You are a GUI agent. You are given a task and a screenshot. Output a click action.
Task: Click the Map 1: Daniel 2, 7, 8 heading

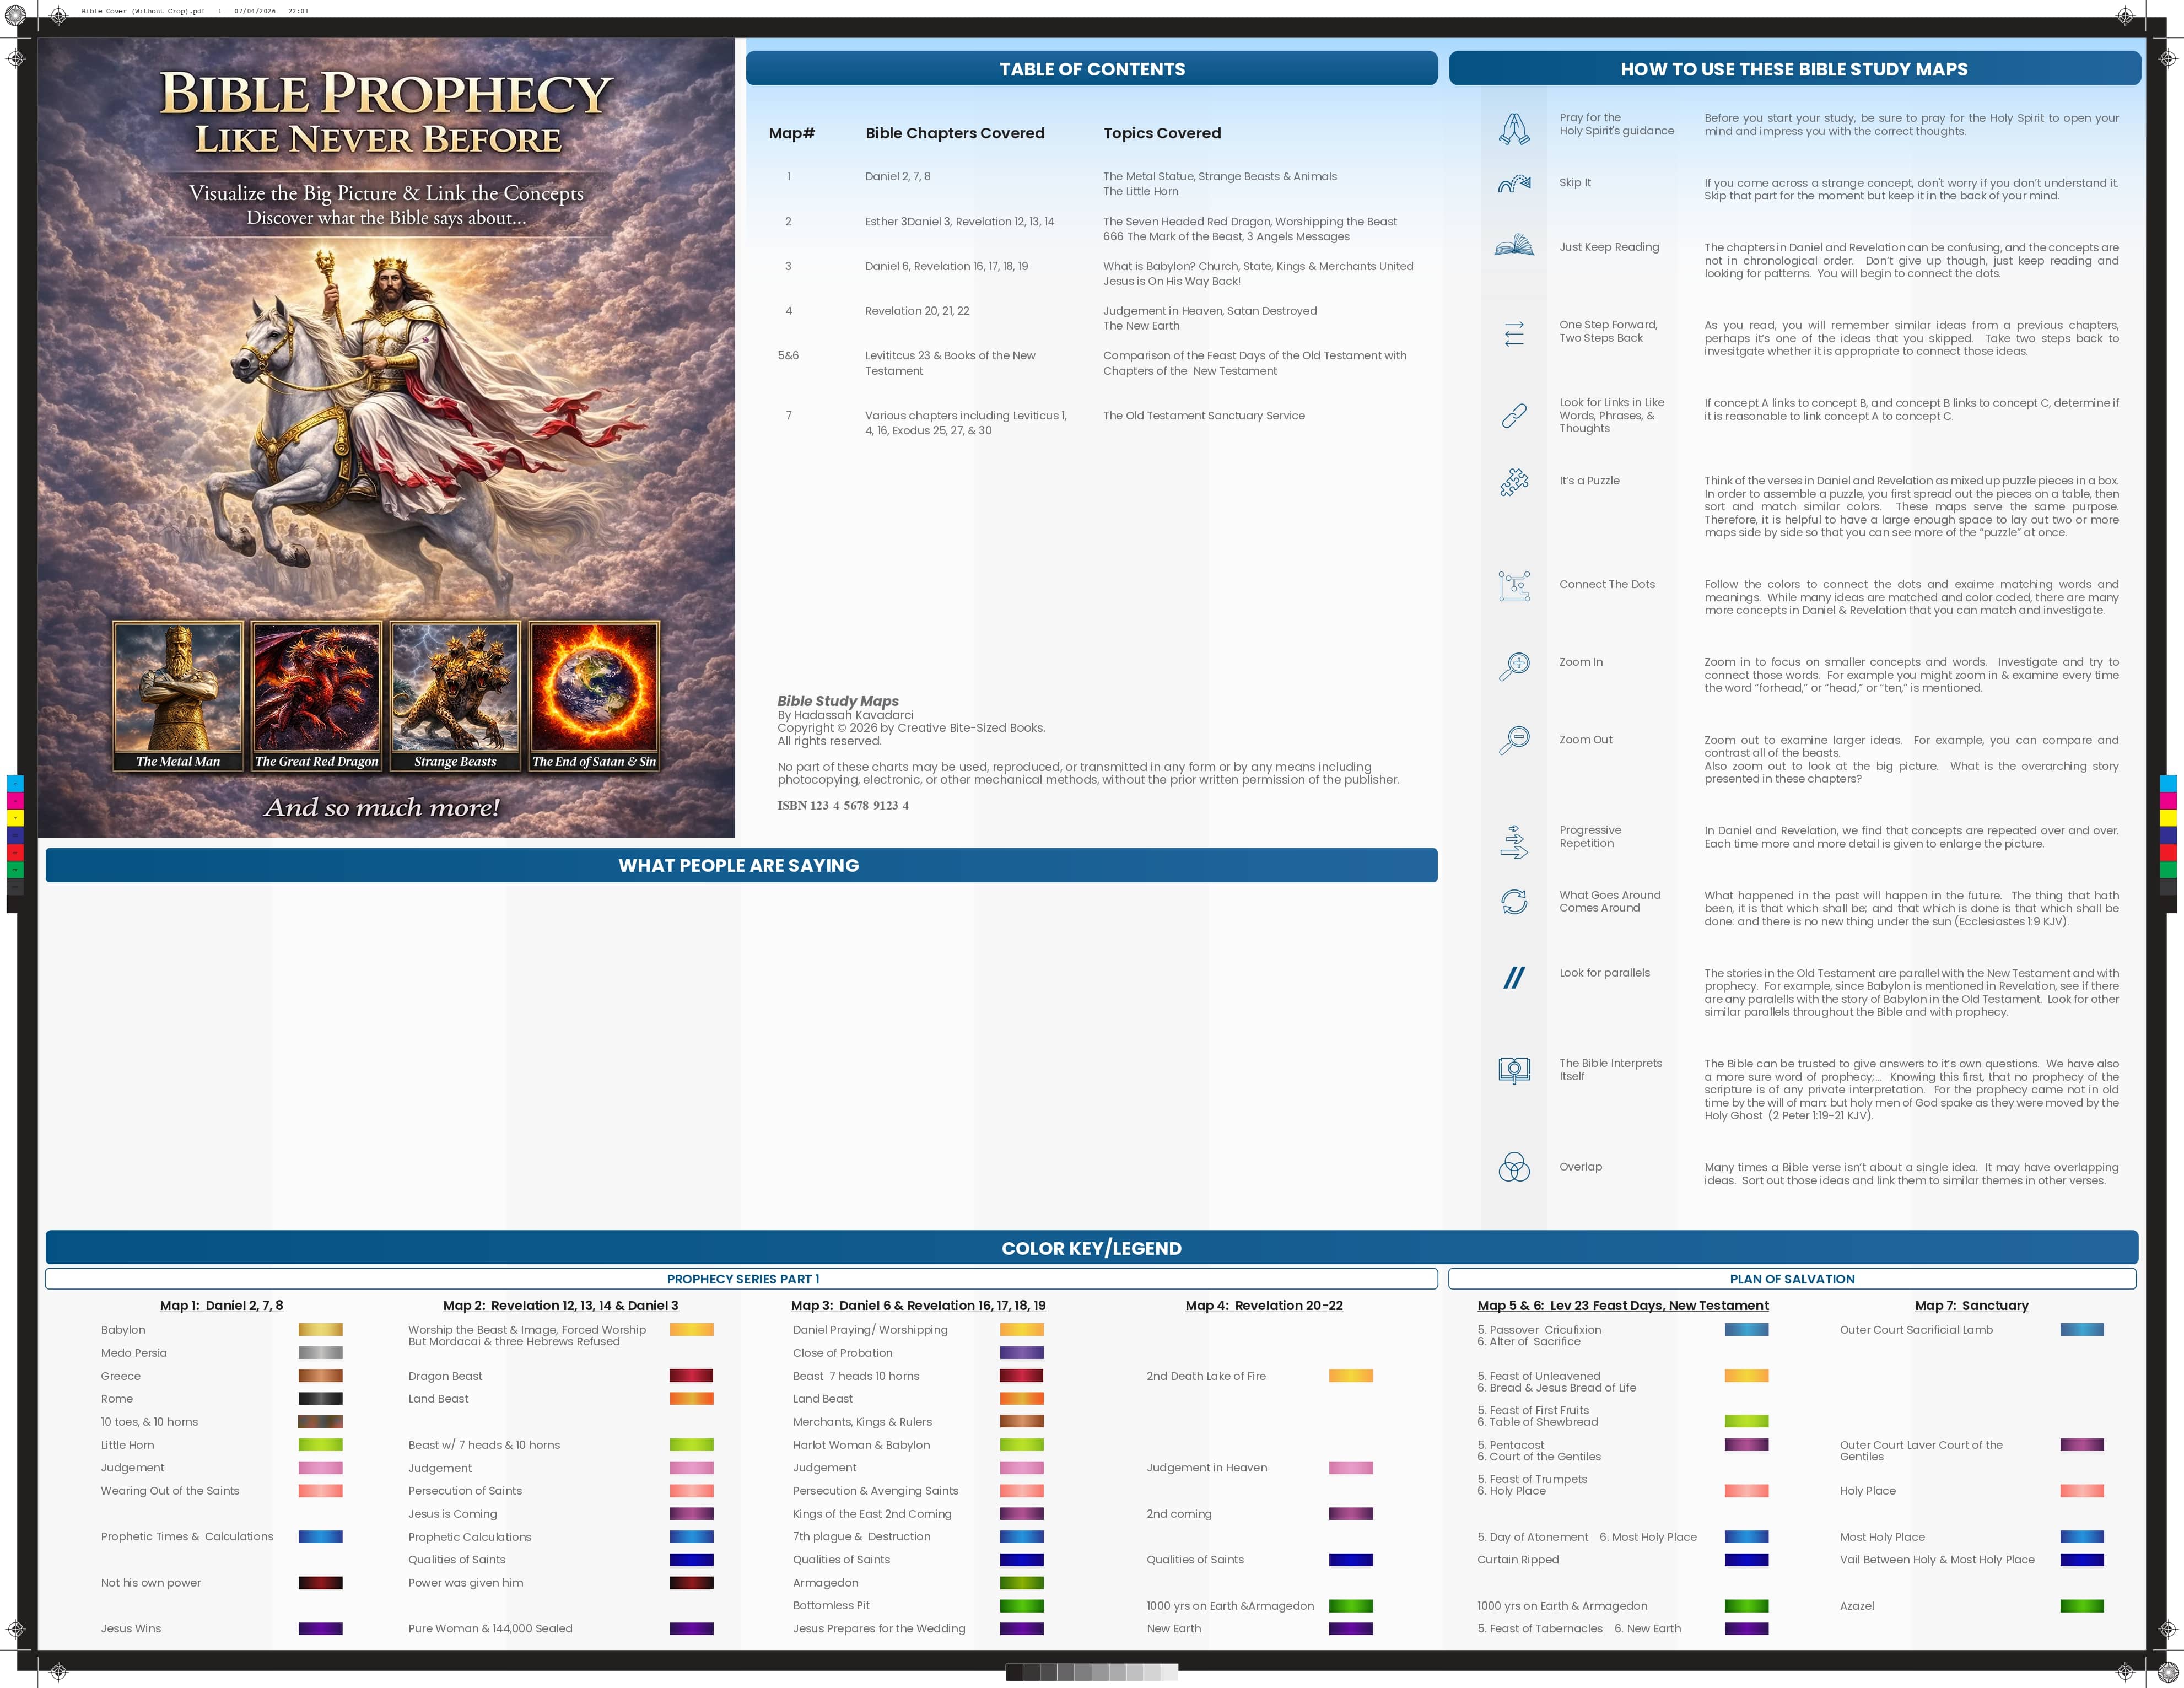coord(221,1305)
